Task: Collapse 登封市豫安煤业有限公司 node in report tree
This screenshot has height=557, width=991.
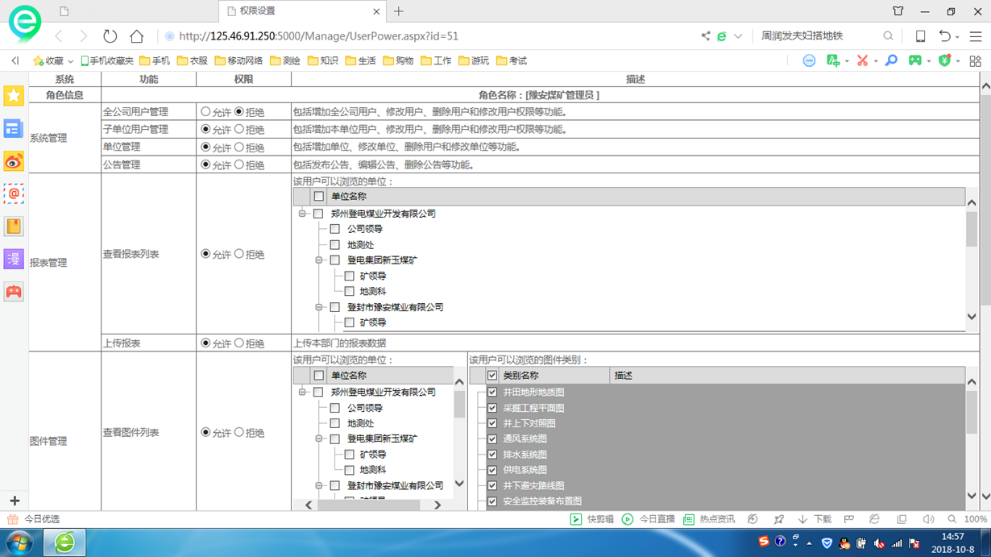Action: (x=319, y=307)
